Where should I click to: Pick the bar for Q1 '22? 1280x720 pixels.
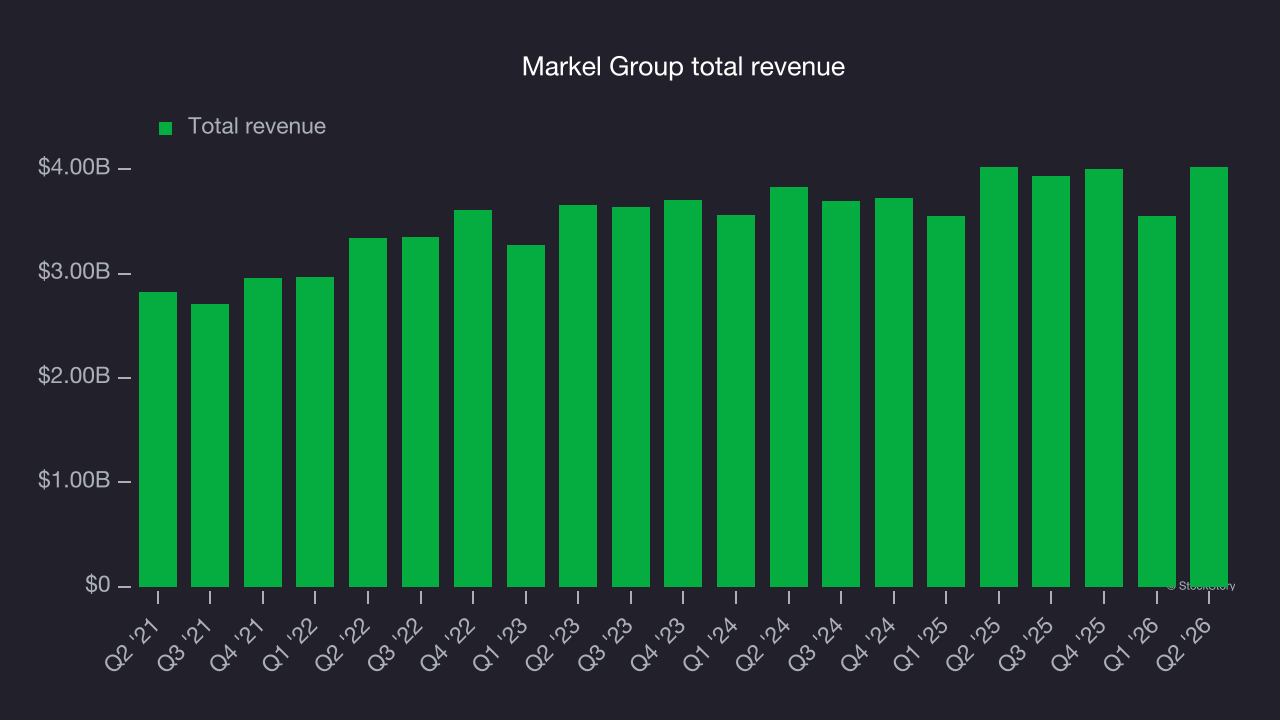point(315,432)
